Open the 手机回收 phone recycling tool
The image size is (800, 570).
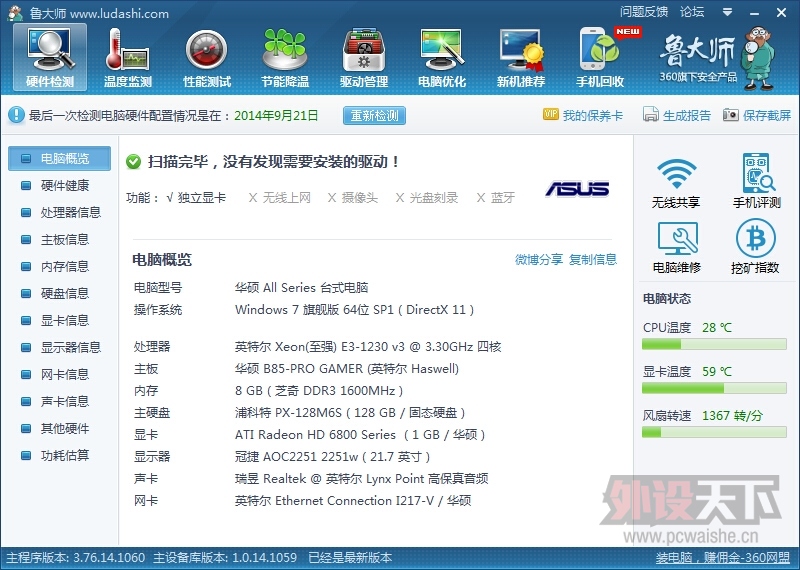600,57
